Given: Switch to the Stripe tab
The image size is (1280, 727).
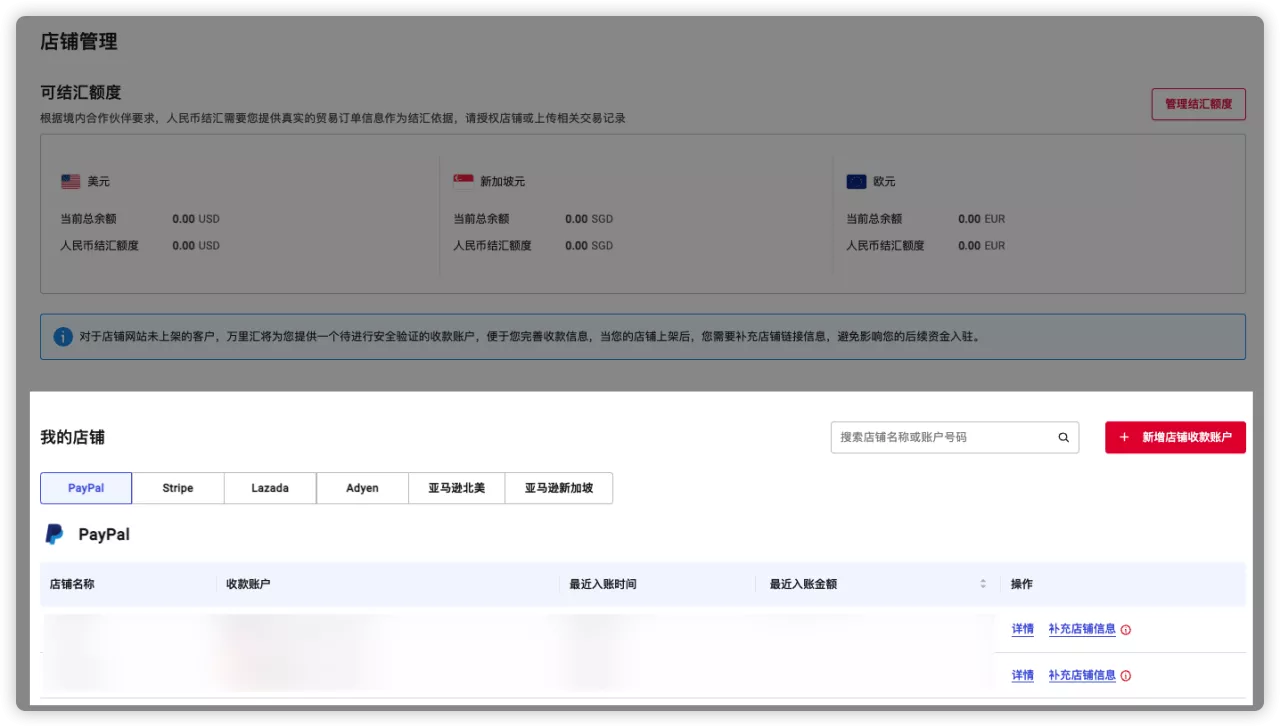Looking at the screenshot, I should coord(177,488).
